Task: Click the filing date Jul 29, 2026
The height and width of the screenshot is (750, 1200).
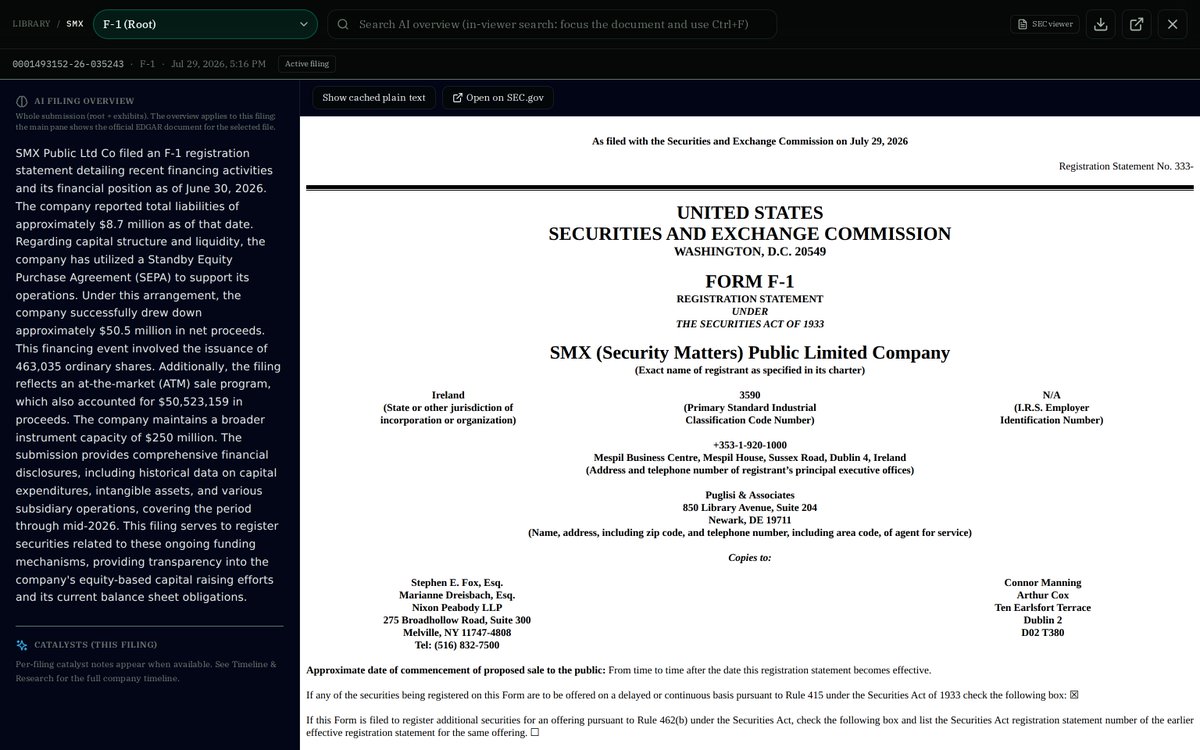Action: (x=218, y=64)
